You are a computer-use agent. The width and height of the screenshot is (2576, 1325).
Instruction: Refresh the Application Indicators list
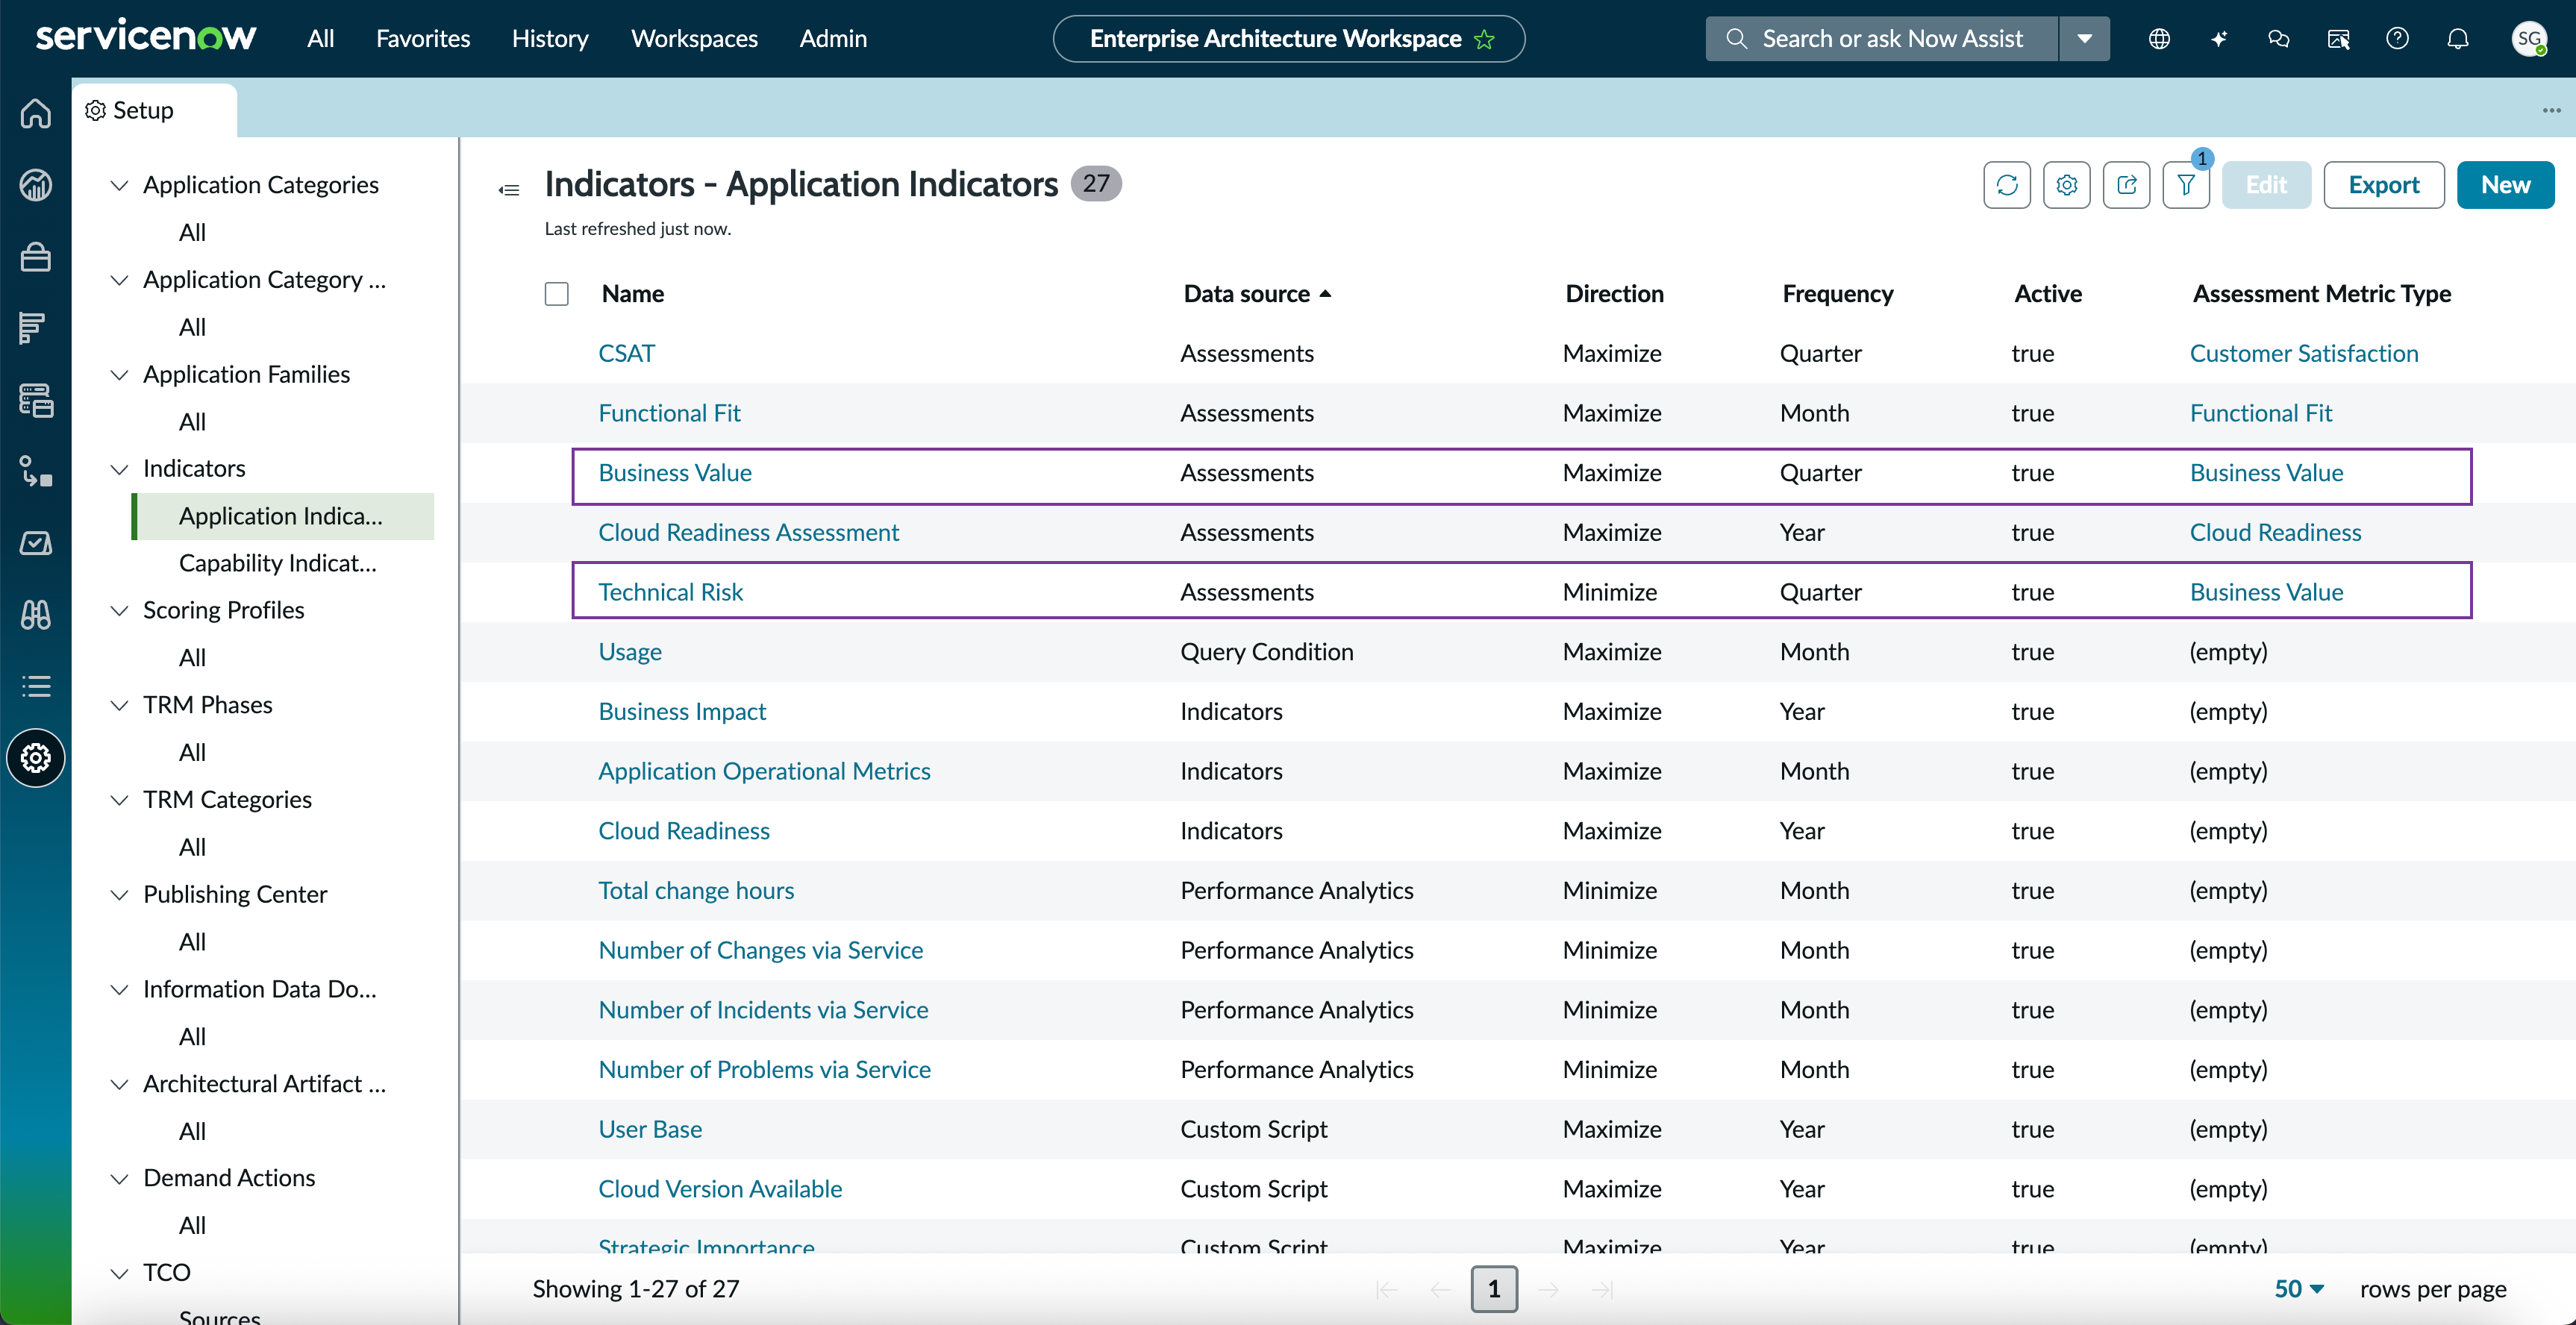[x=2007, y=185]
